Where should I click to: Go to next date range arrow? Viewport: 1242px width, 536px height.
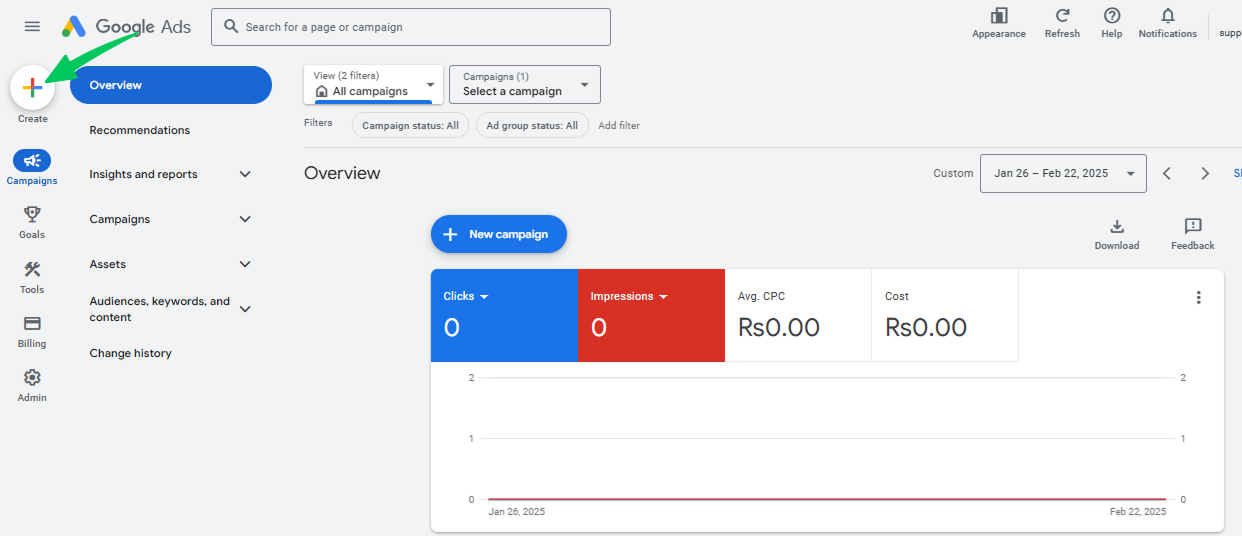(x=1205, y=173)
